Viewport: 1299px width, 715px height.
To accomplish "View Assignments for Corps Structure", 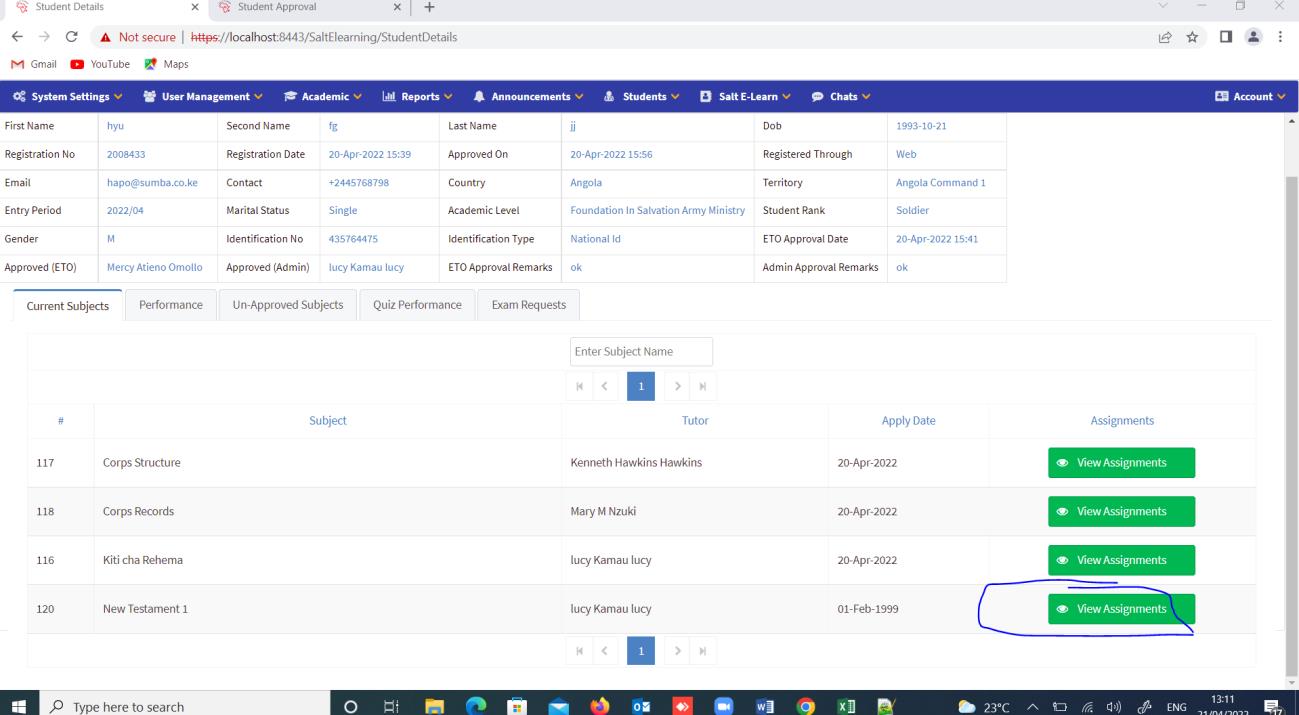I will (x=1121, y=462).
